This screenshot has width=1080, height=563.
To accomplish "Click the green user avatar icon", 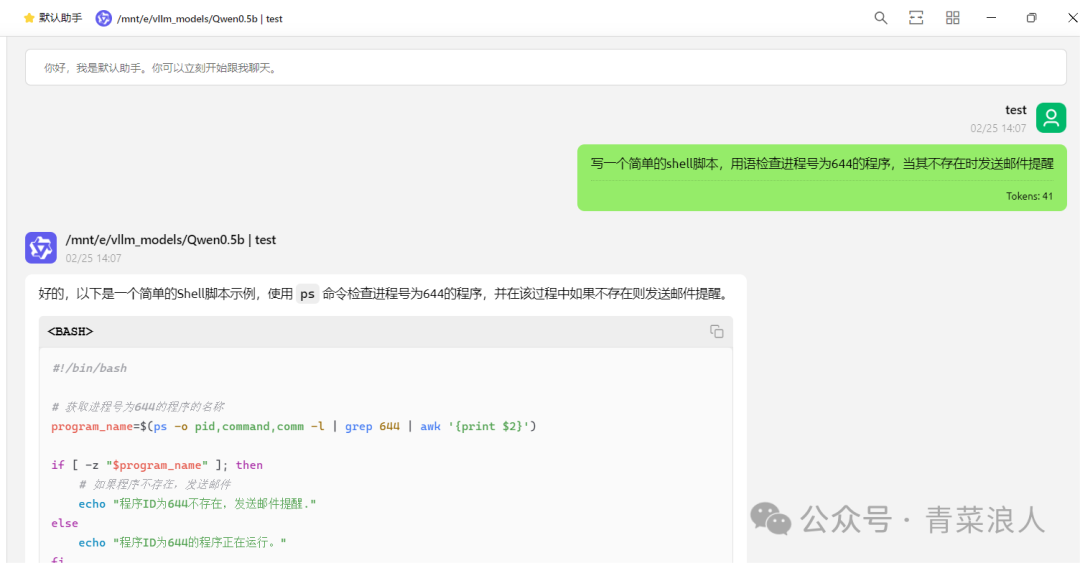I will (1051, 118).
